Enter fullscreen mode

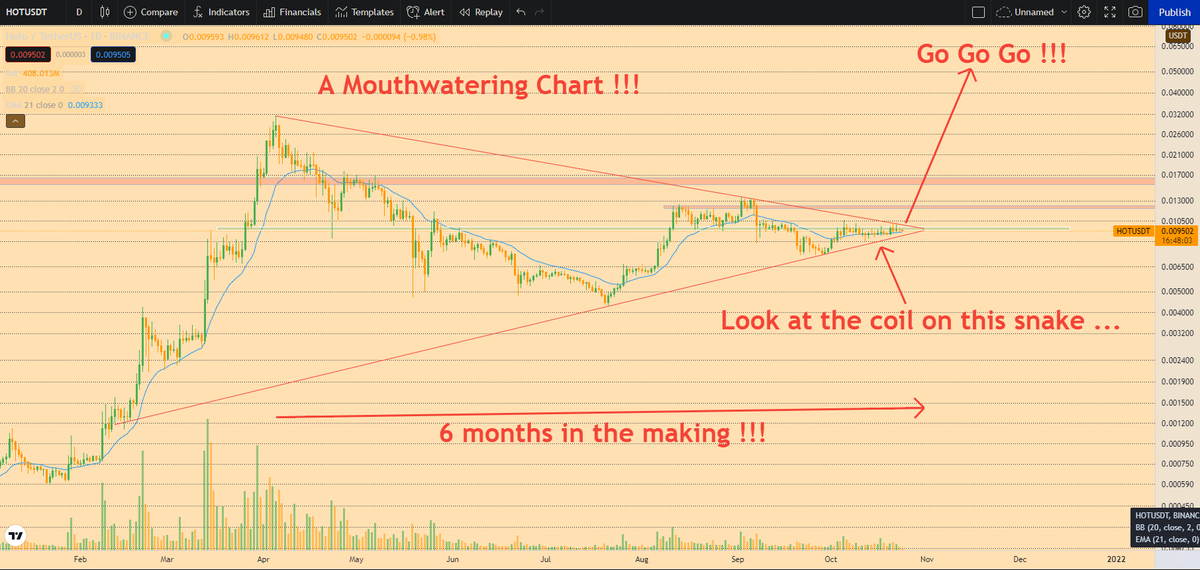tap(1109, 12)
